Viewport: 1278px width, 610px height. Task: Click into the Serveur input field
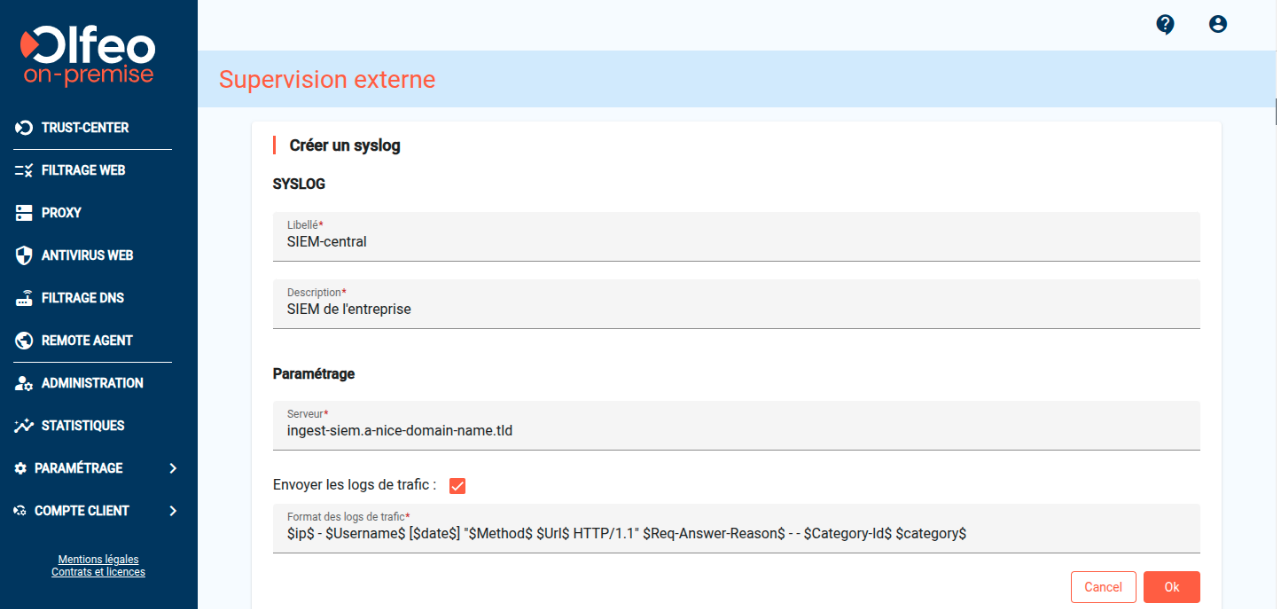click(735, 431)
